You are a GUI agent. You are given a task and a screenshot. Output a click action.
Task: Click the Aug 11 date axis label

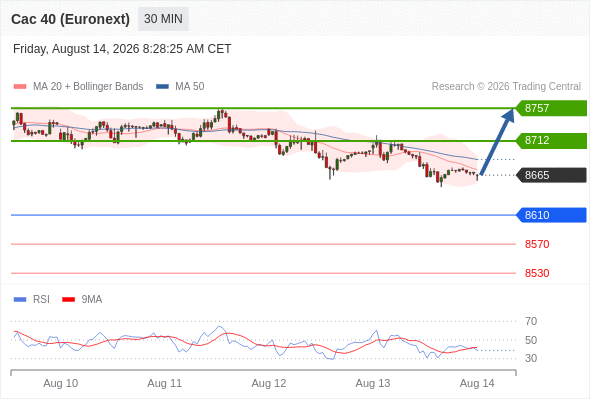point(164,383)
